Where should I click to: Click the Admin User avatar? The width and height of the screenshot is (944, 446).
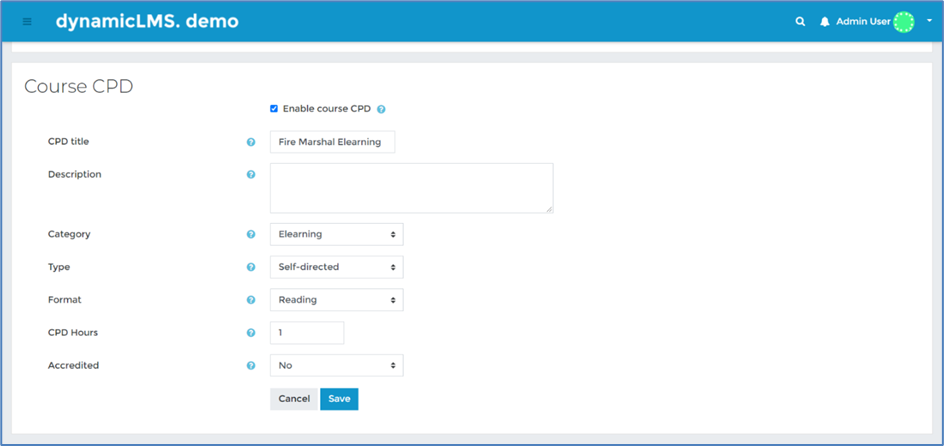[x=904, y=22]
